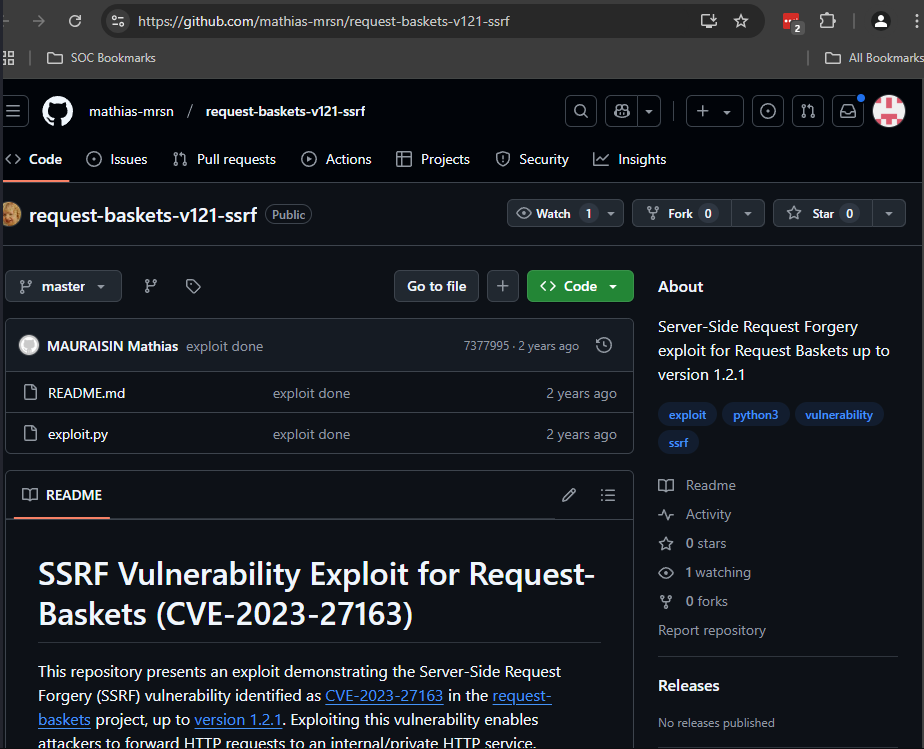924x749 pixels.
Task: Open README outline list icon
Action: [607, 495]
